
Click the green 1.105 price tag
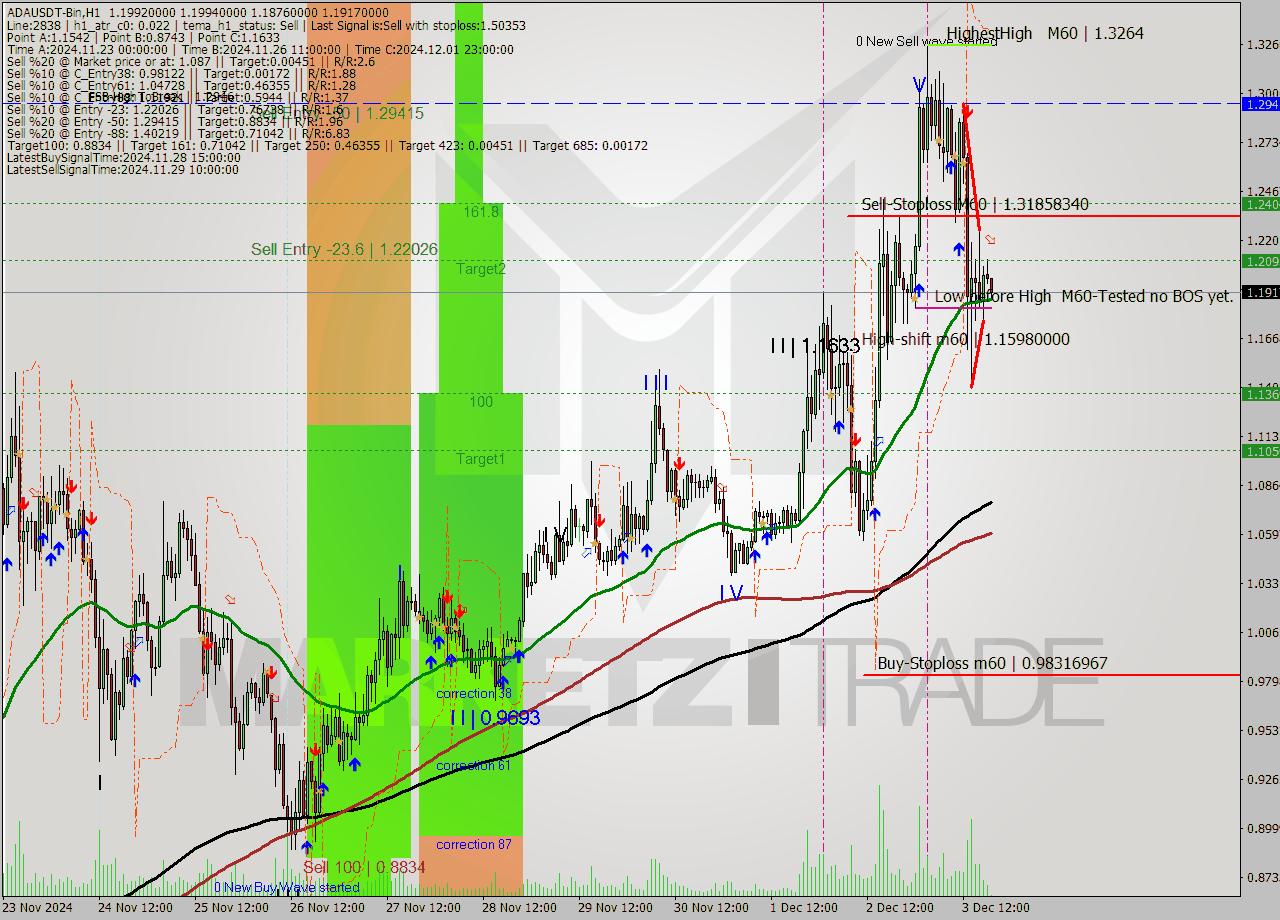coord(1260,451)
